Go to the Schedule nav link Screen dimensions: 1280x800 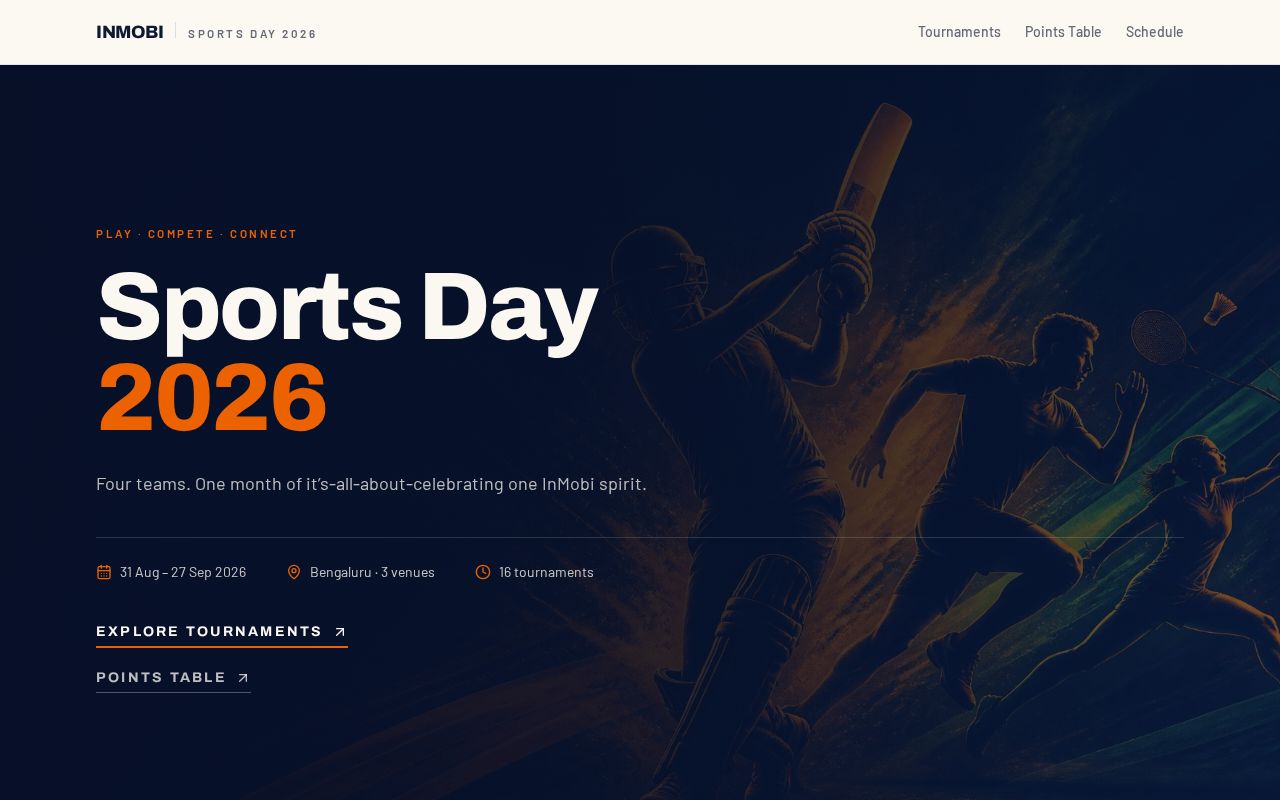click(1154, 32)
